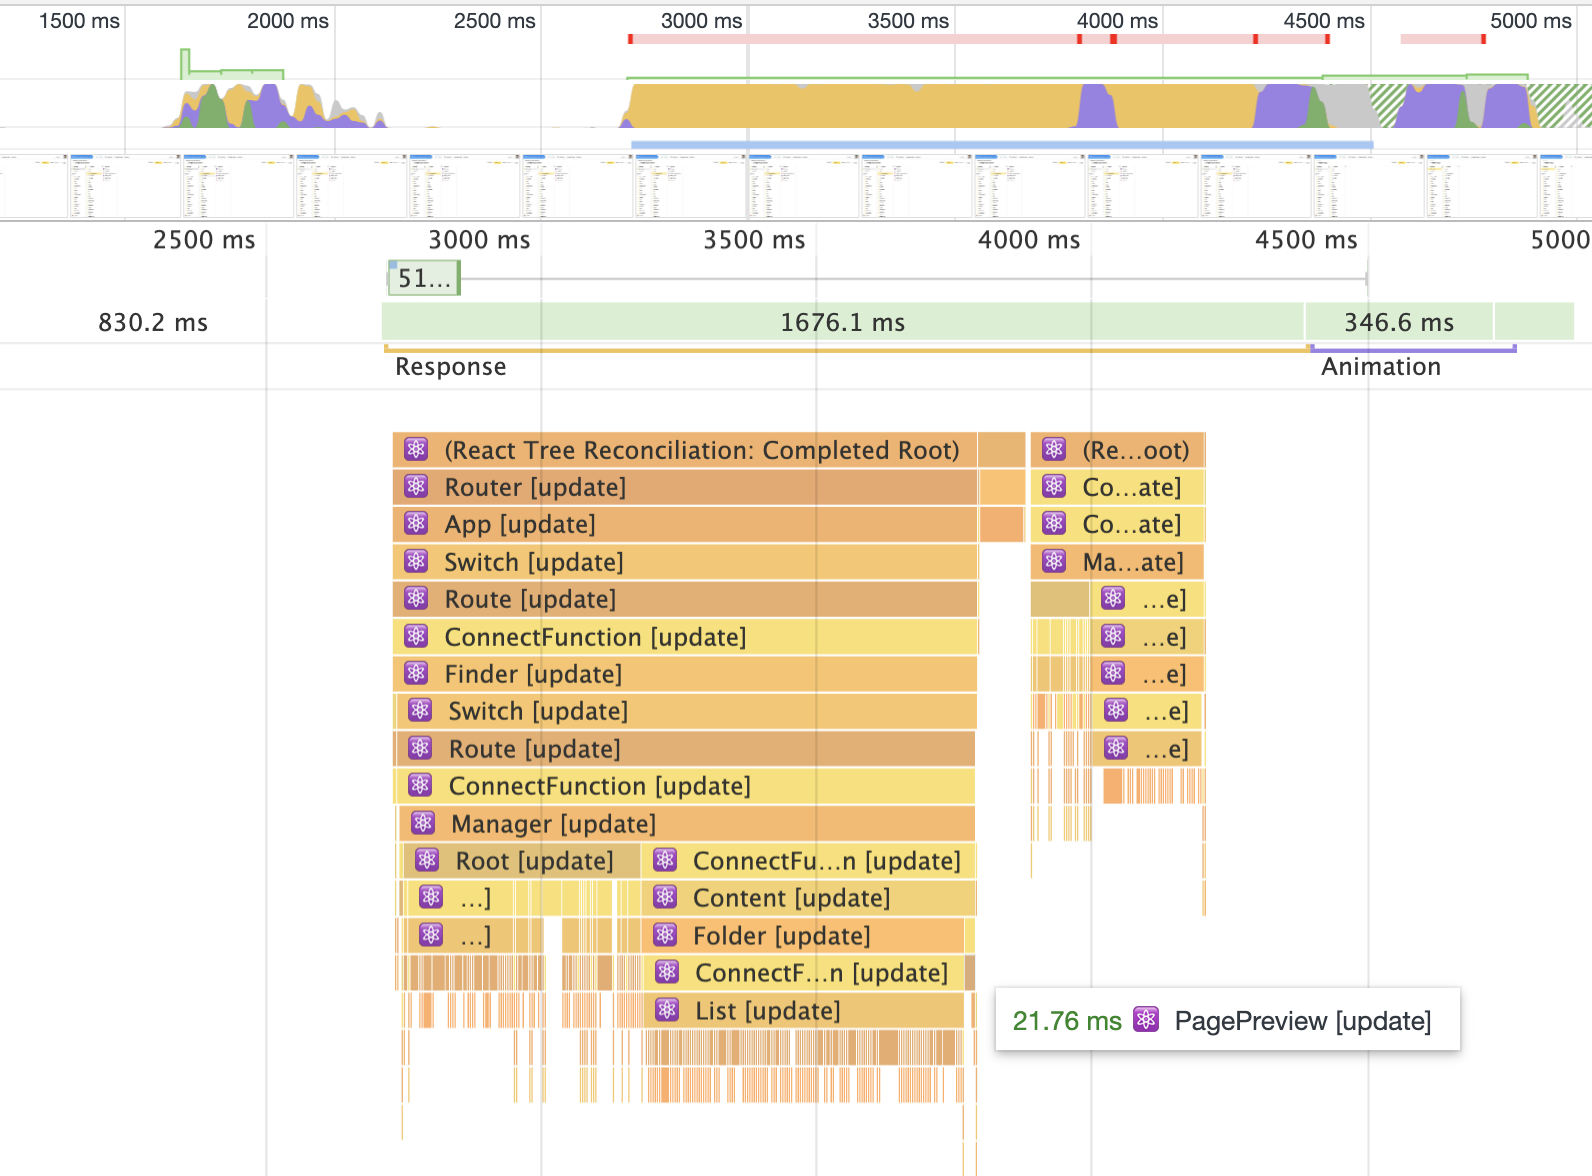Viewport: 1592px width, 1176px height.
Task: Select the 346.6 ms frame block
Action: 1398,322
